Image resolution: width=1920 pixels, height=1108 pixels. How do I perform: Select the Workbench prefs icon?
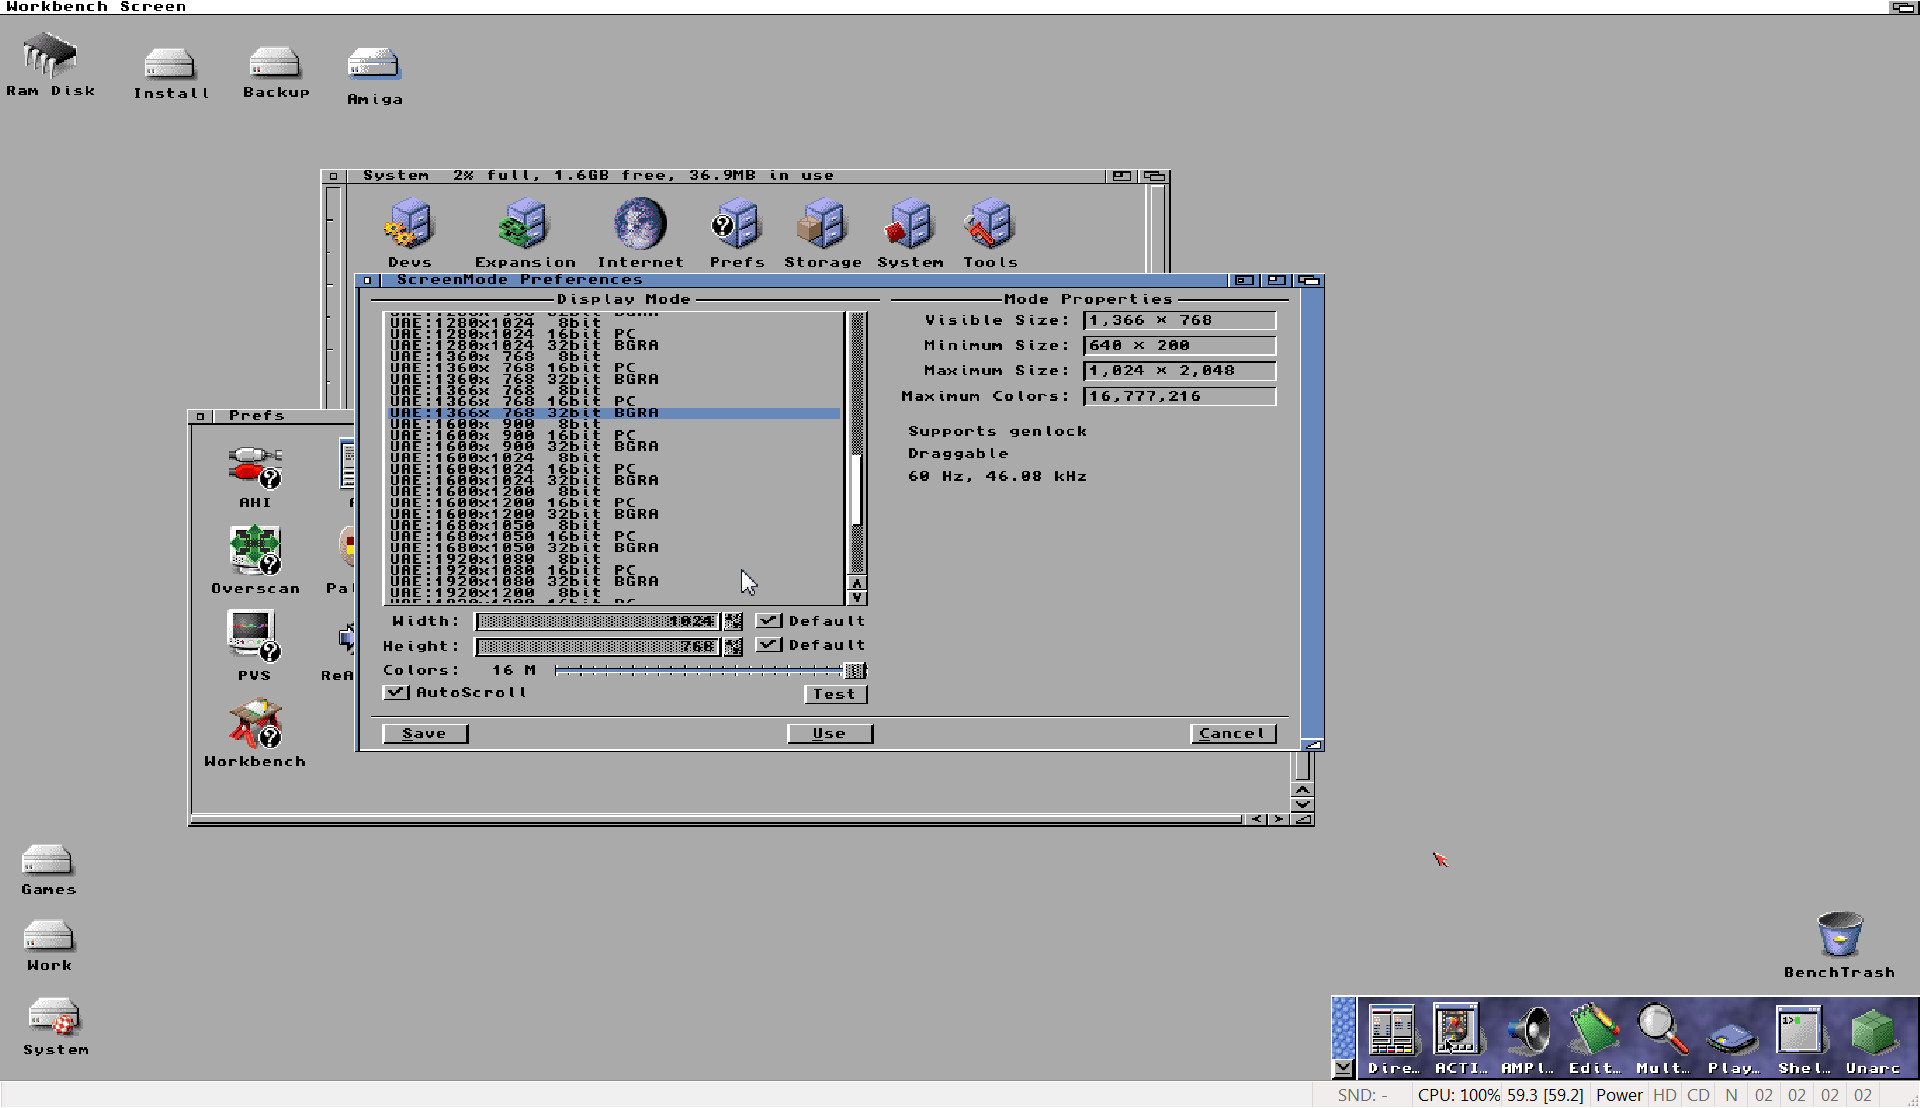255,733
